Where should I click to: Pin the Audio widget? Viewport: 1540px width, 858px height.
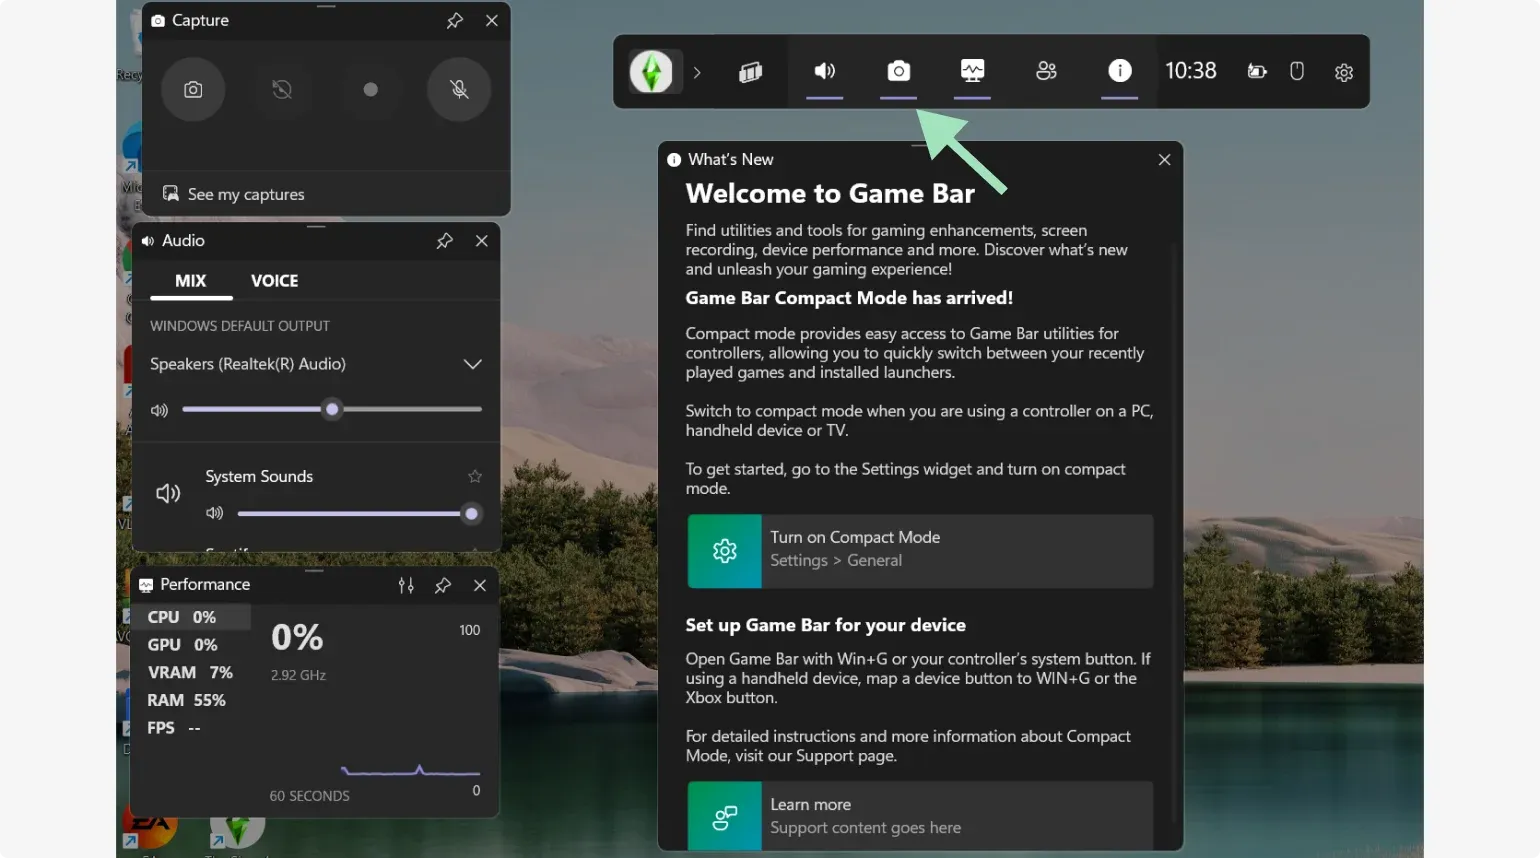[445, 241]
